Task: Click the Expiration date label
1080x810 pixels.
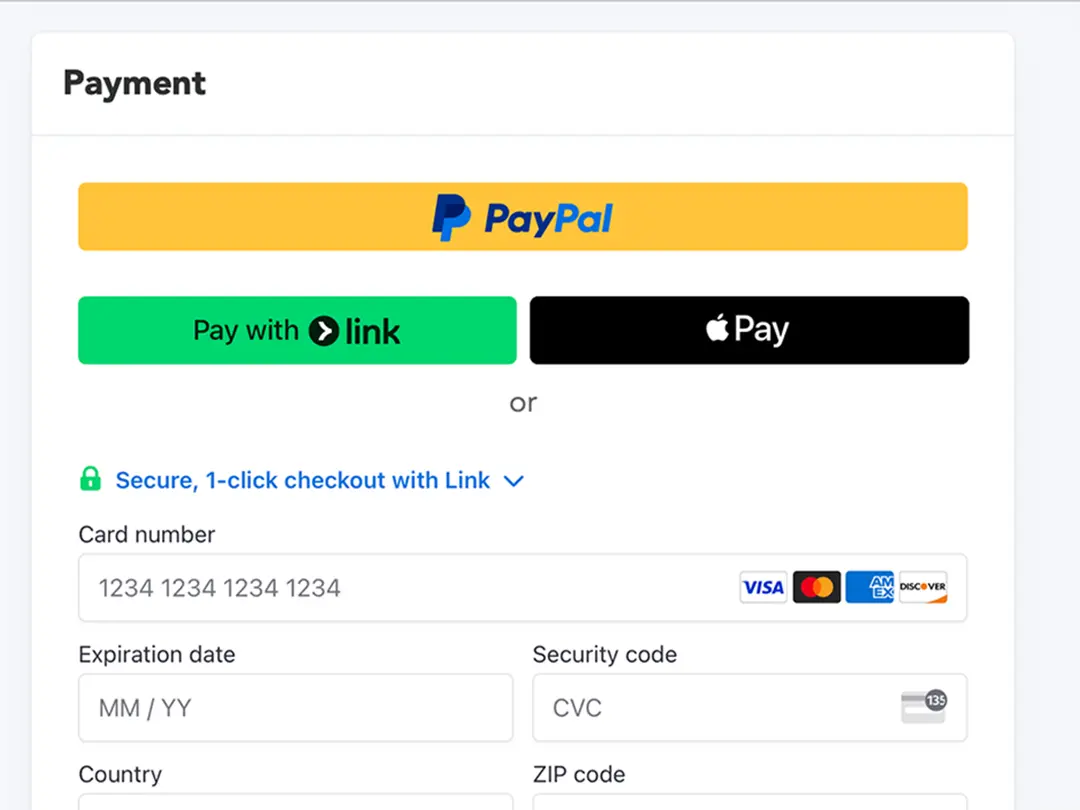Action: click(157, 655)
